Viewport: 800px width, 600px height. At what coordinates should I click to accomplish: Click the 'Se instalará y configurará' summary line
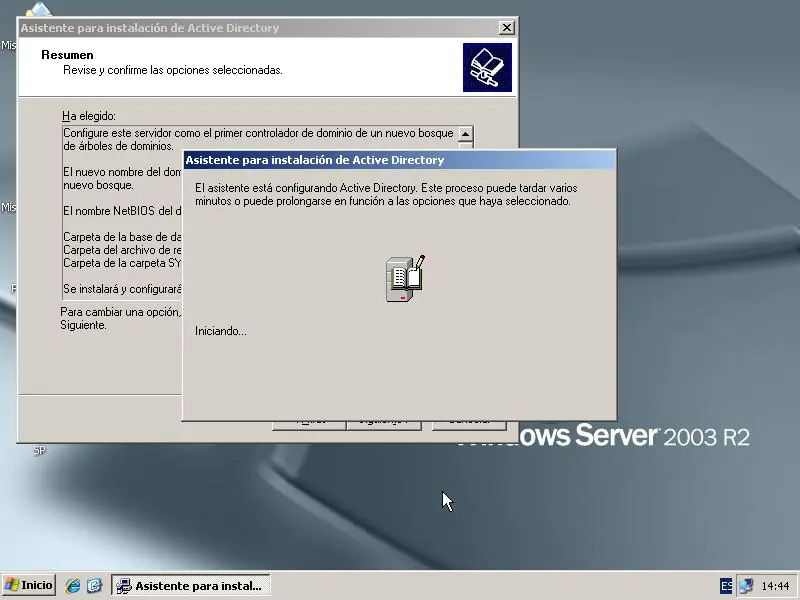122,289
